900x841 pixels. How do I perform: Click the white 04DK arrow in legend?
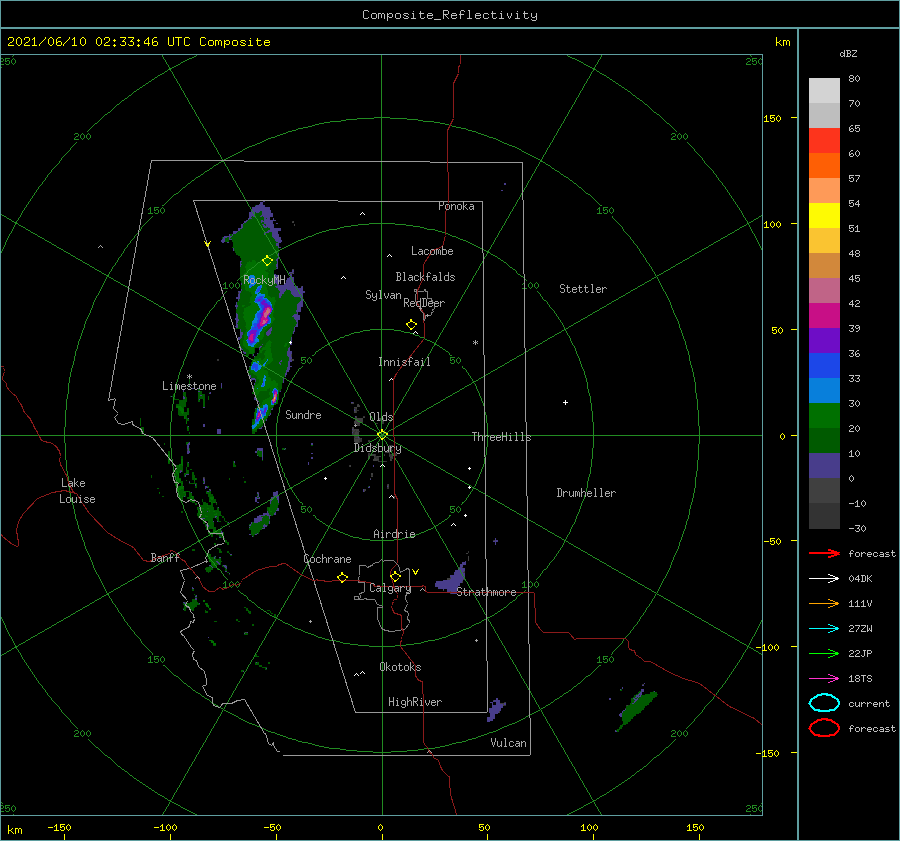[824, 578]
